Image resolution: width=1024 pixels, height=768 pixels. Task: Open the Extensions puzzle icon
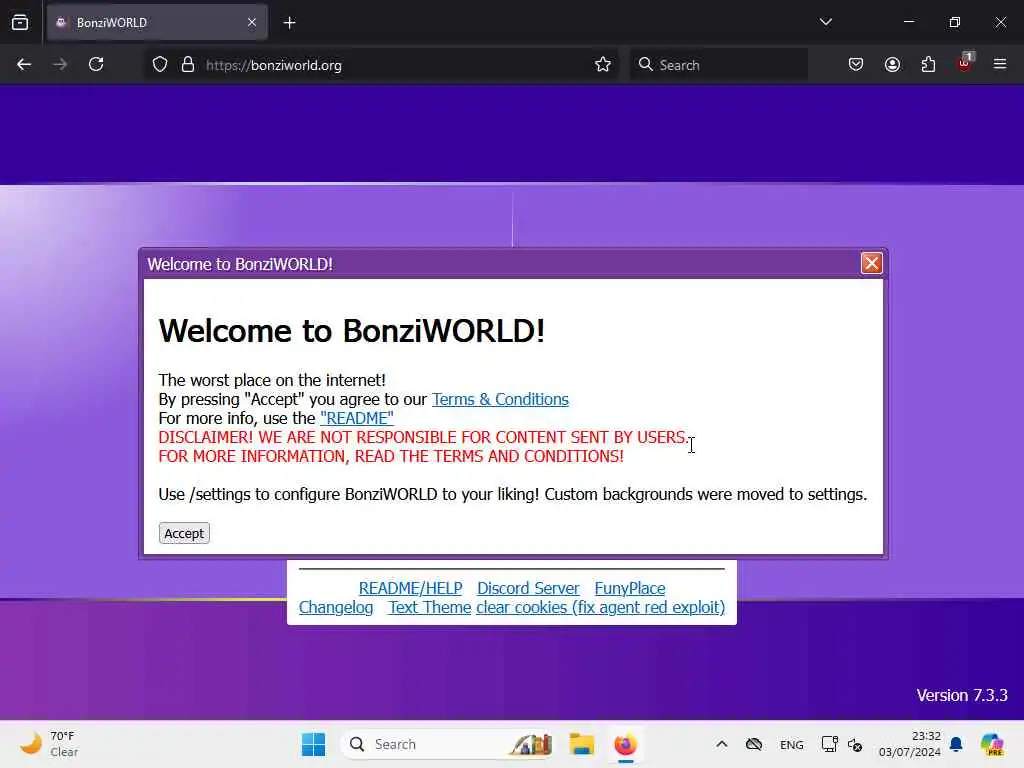pyautogui.click(x=928, y=65)
